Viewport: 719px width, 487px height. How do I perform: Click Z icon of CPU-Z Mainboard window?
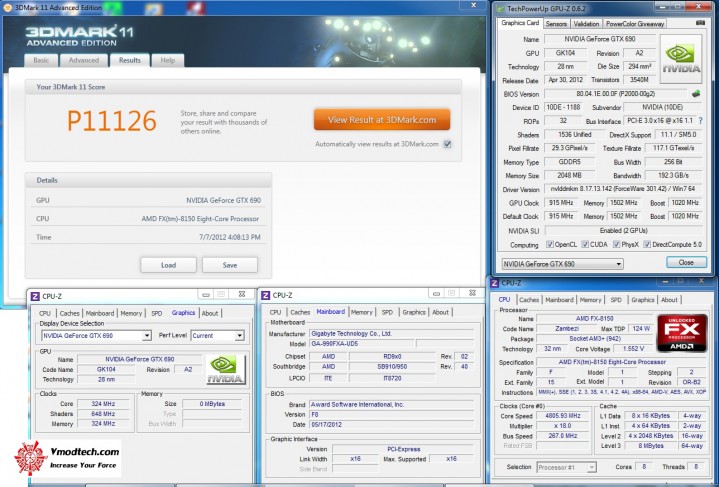[x=265, y=295]
